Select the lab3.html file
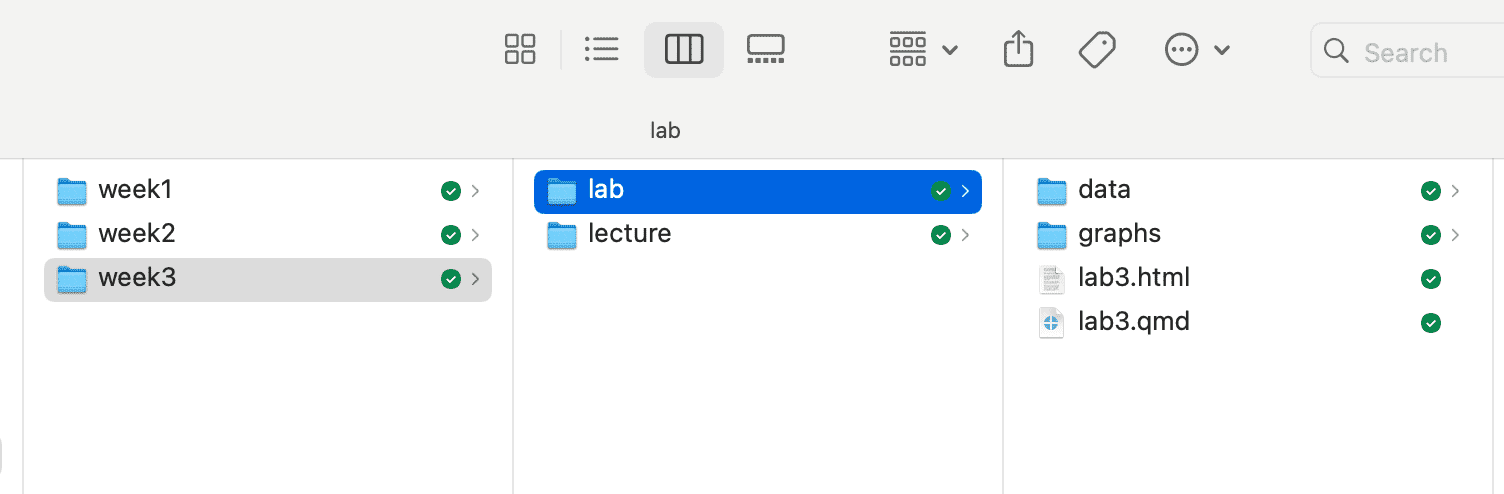 (x=1133, y=278)
